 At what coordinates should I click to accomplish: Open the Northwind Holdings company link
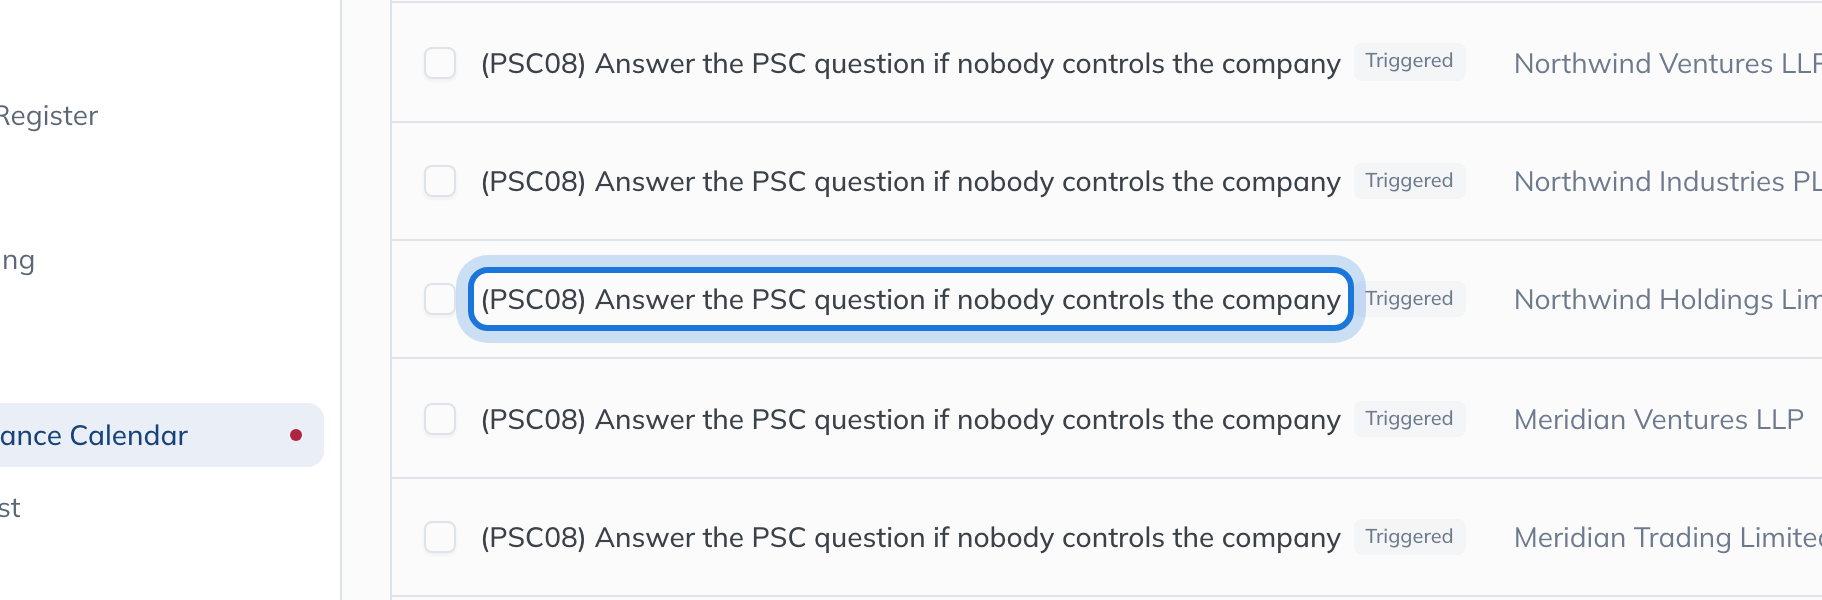(1667, 299)
